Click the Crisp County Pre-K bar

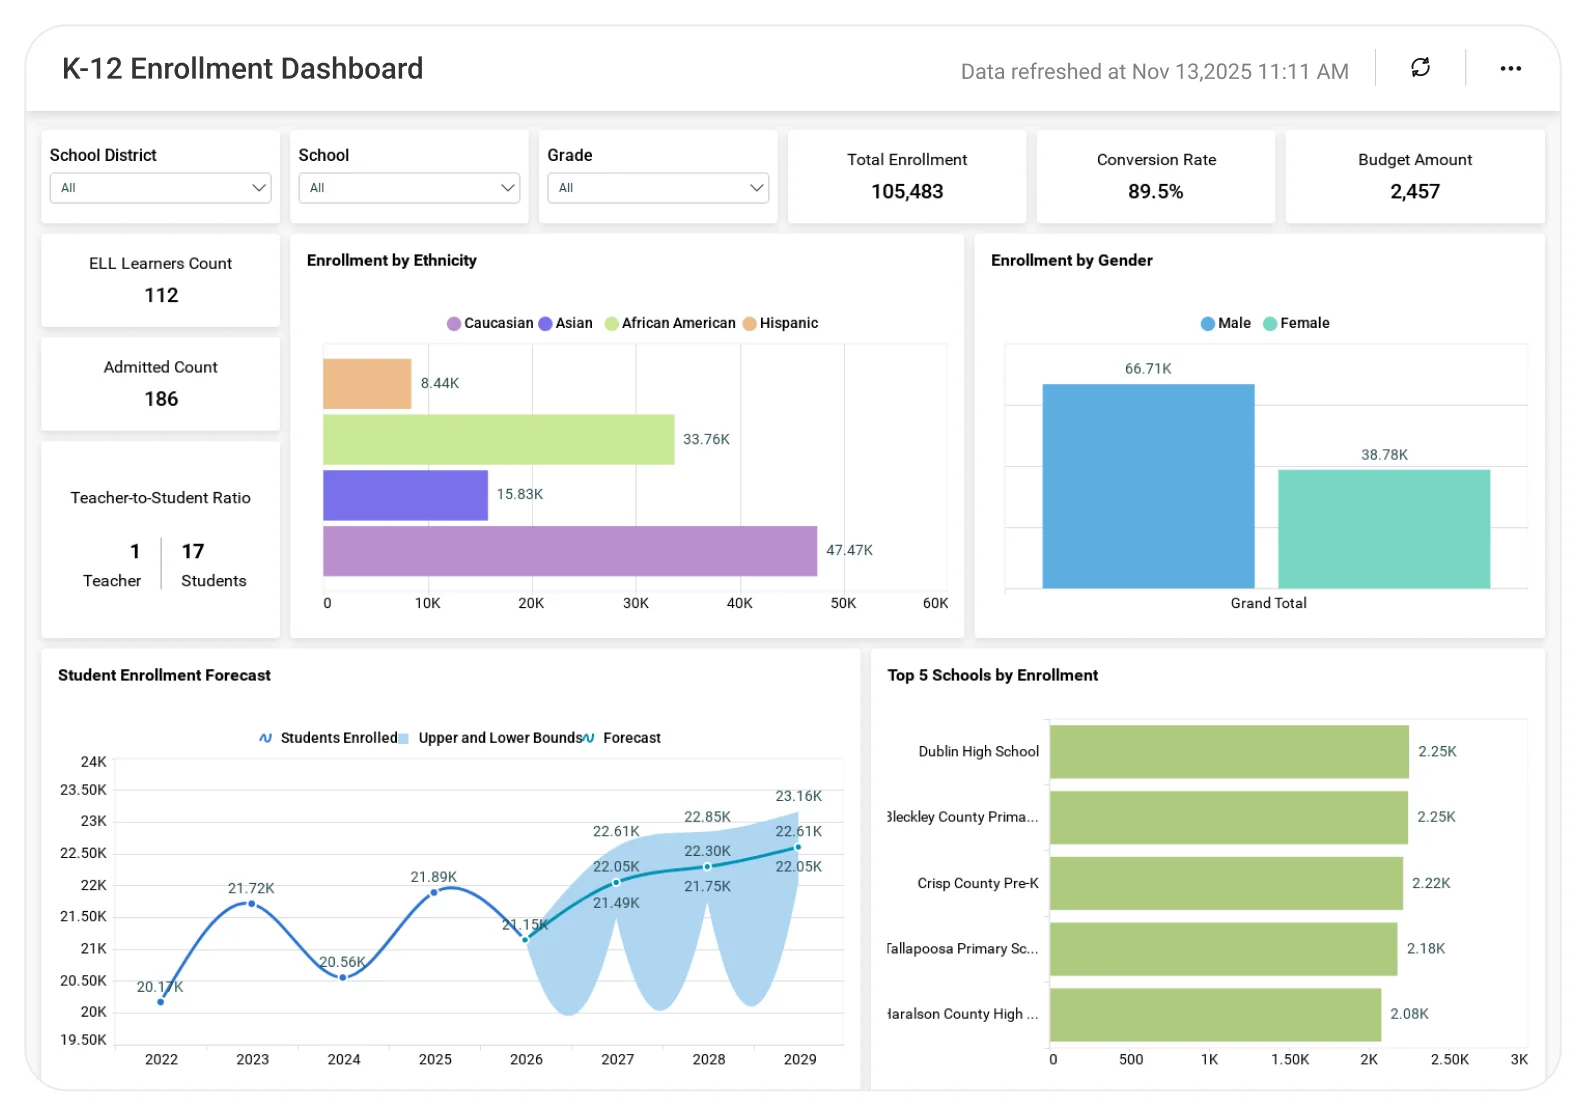pyautogui.click(x=1226, y=883)
